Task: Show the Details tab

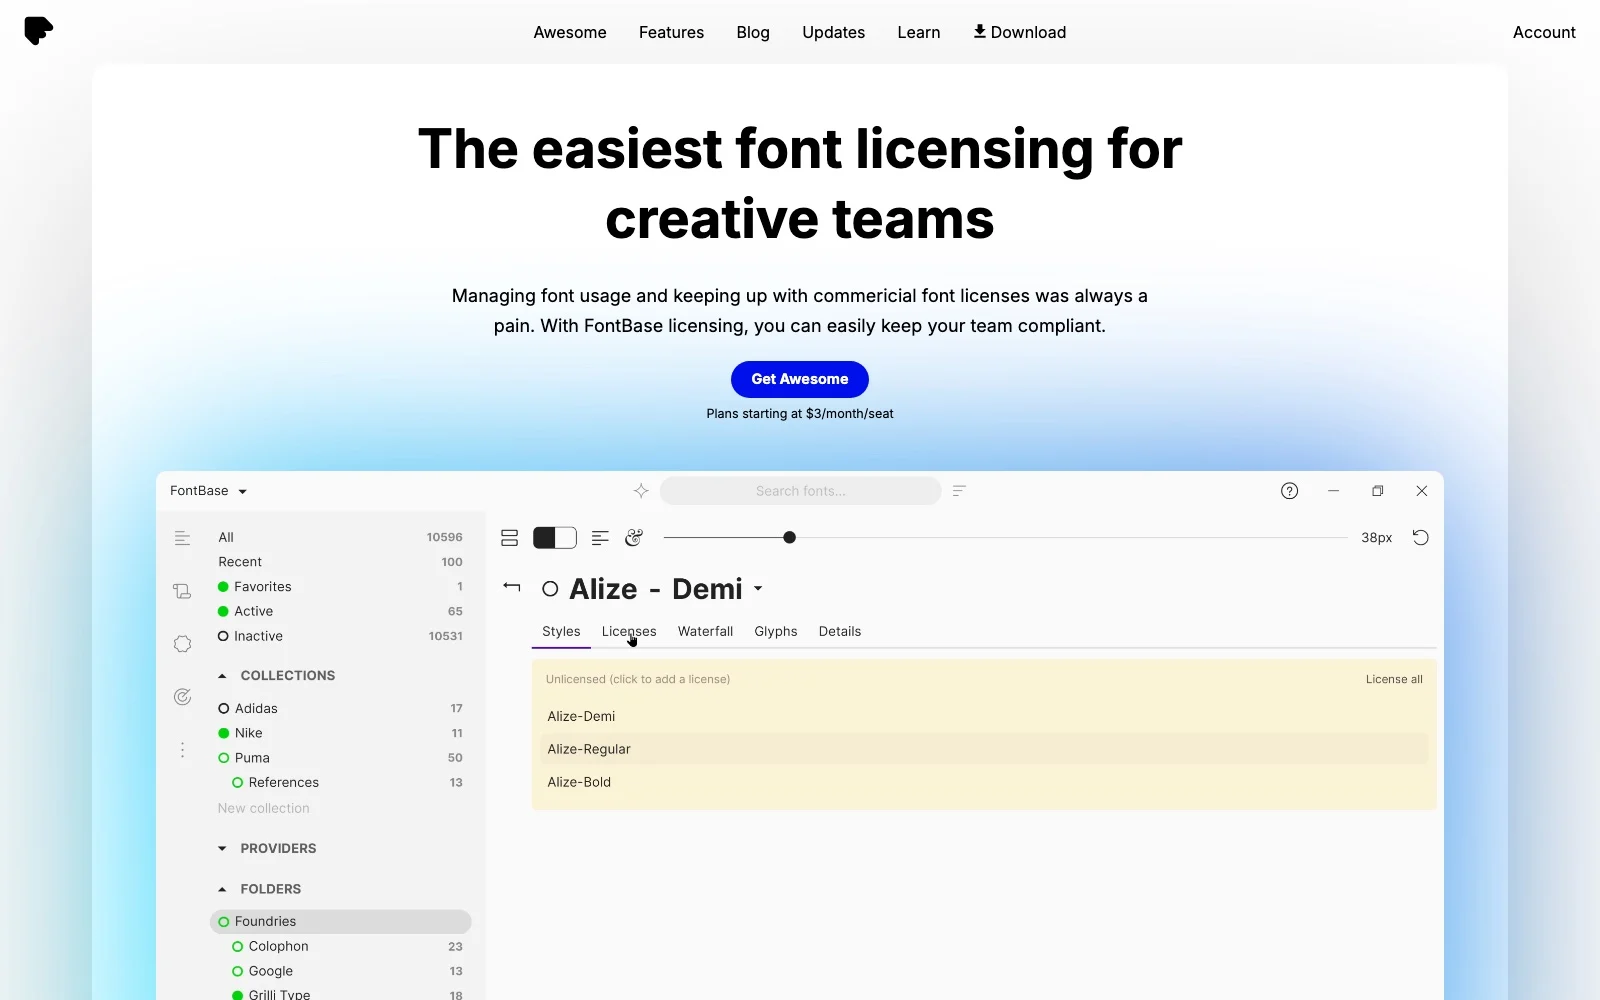Action: (x=840, y=631)
